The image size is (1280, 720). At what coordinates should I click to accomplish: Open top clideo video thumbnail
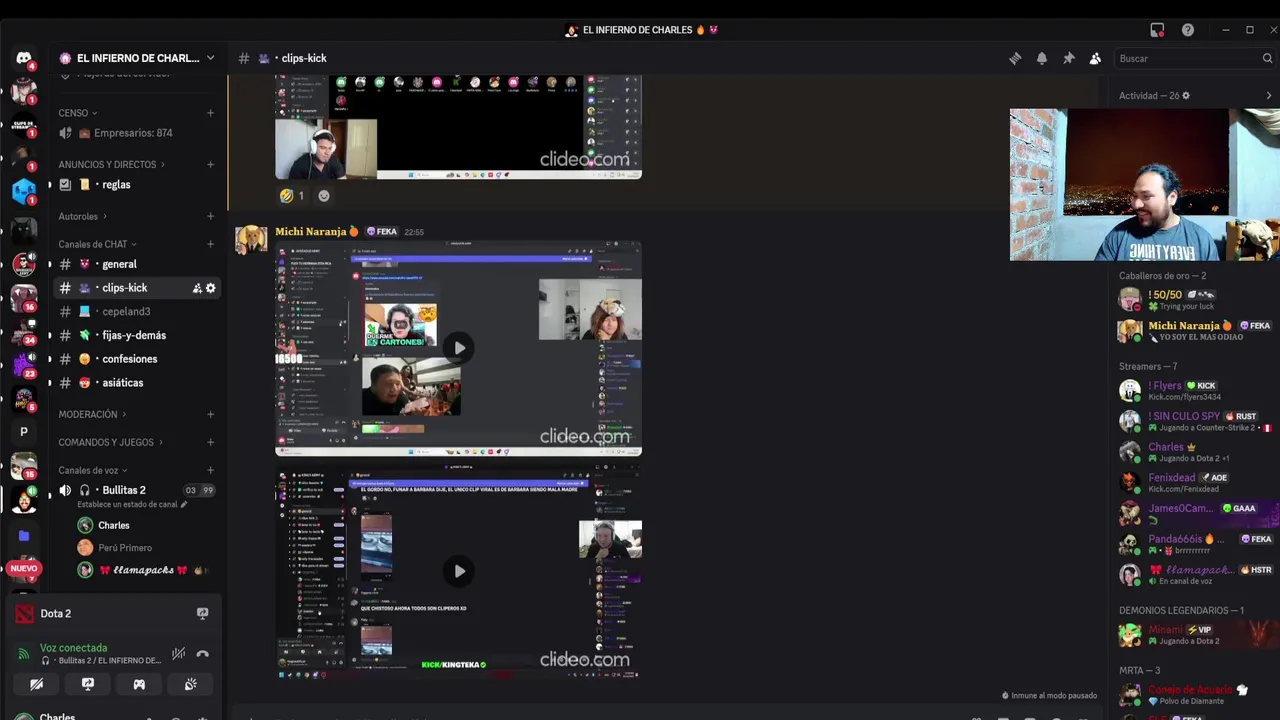tap(459, 127)
